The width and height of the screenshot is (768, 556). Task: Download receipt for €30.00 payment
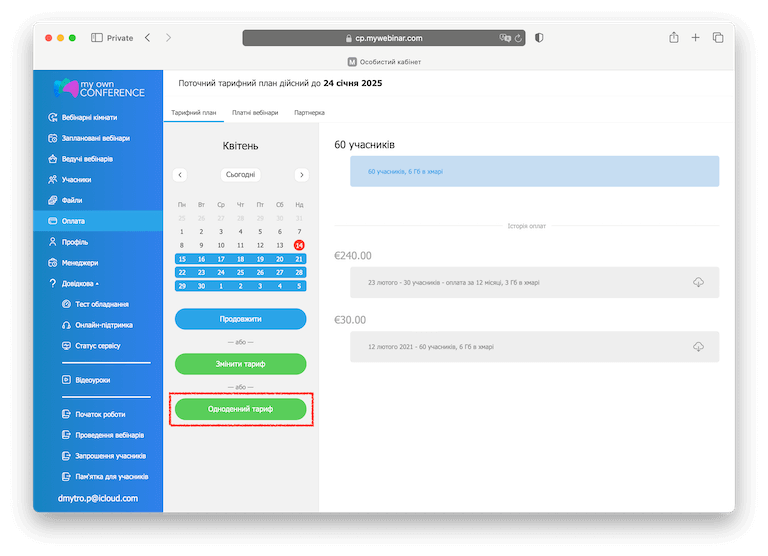pos(698,346)
